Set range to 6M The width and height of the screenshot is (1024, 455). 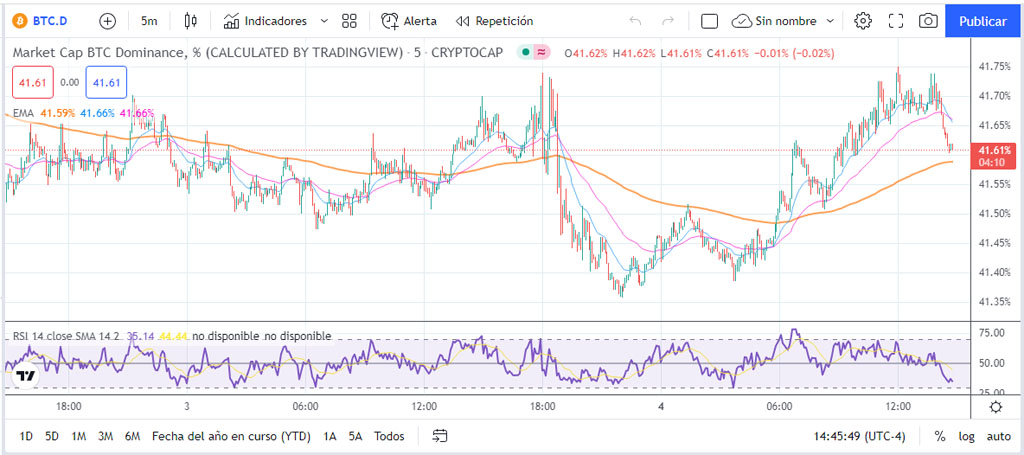coord(133,435)
